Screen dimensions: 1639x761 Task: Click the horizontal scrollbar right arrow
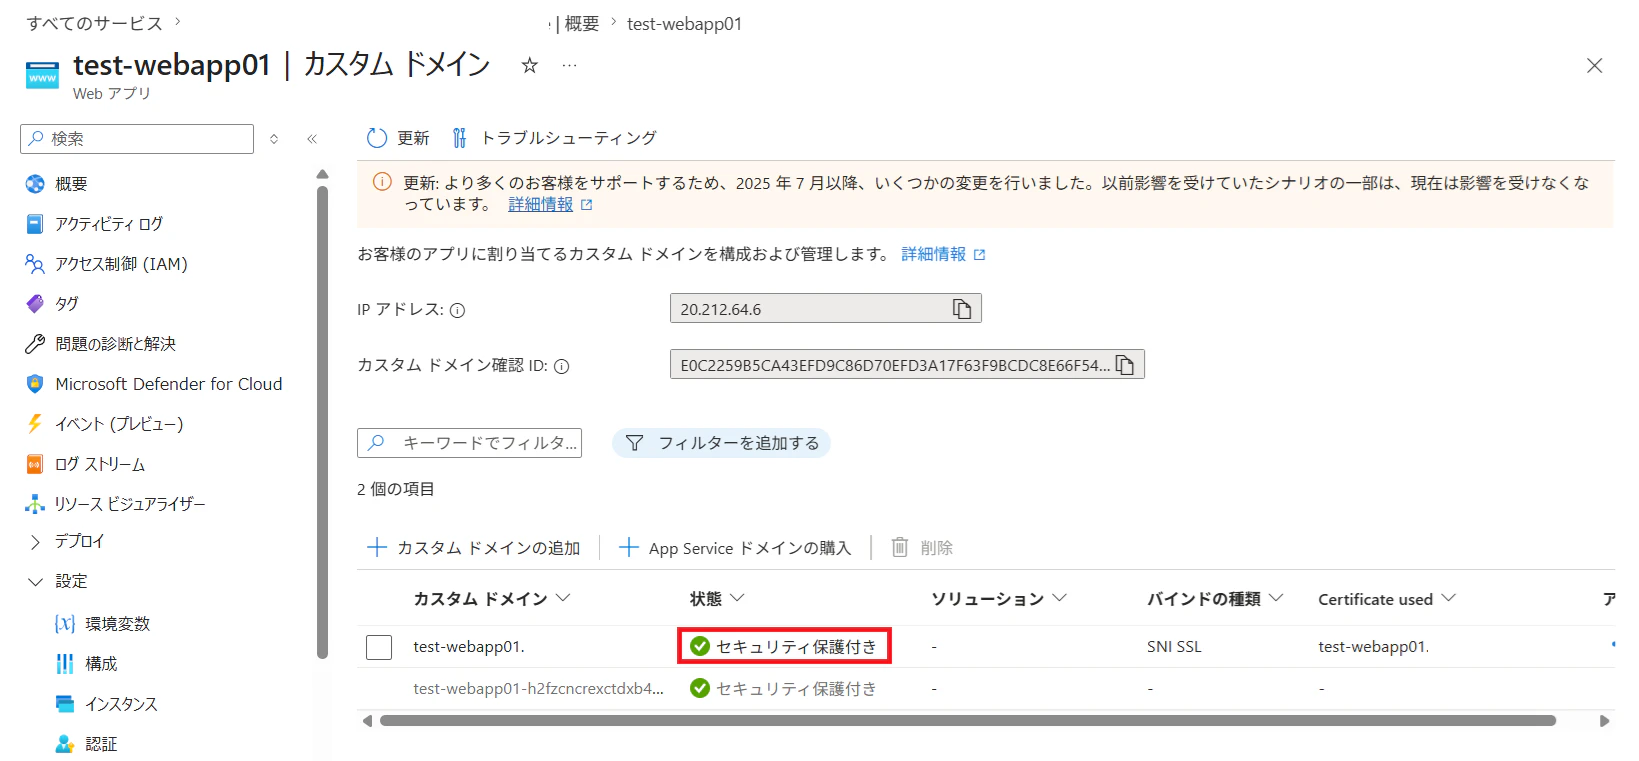pos(1605,721)
